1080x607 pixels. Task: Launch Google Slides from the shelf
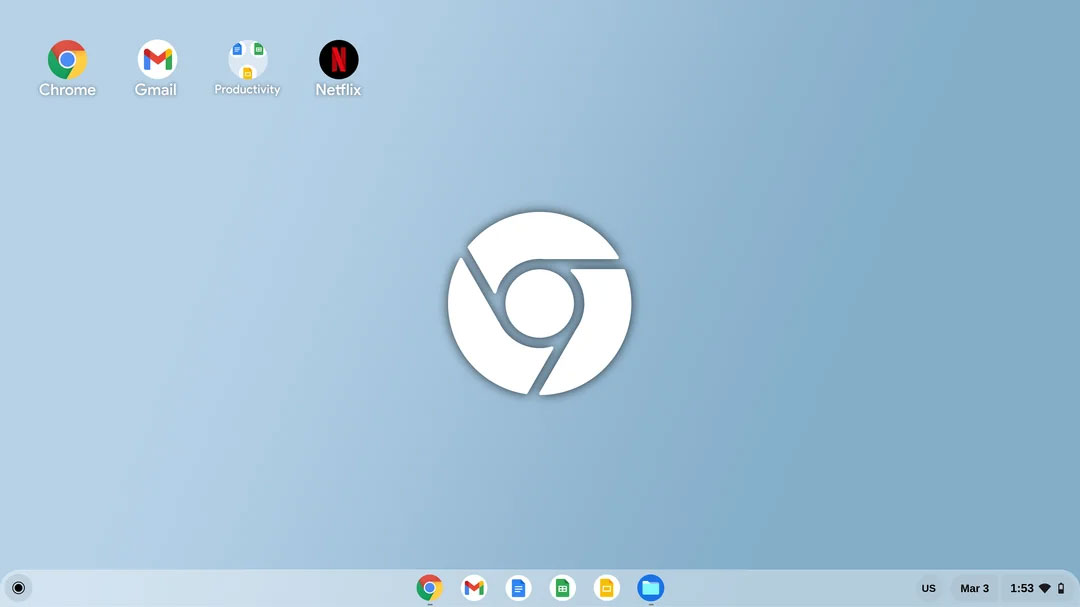click(607, 587)
